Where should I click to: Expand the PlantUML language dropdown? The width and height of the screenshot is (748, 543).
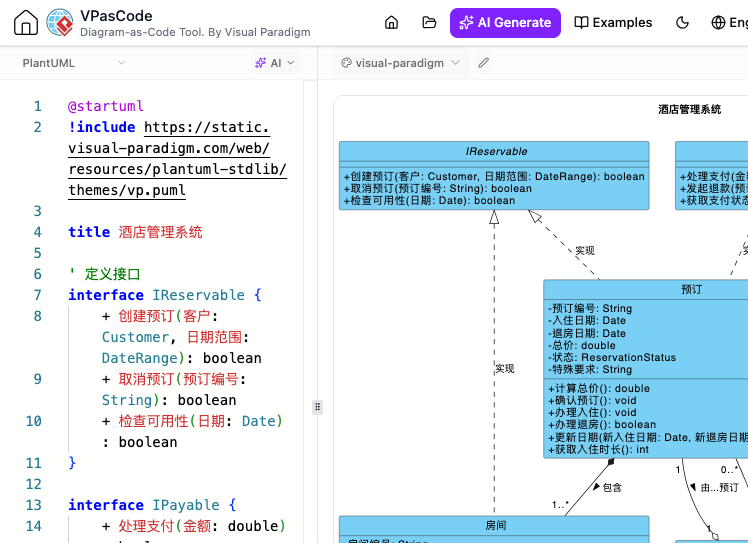click(x=73, y=63)
